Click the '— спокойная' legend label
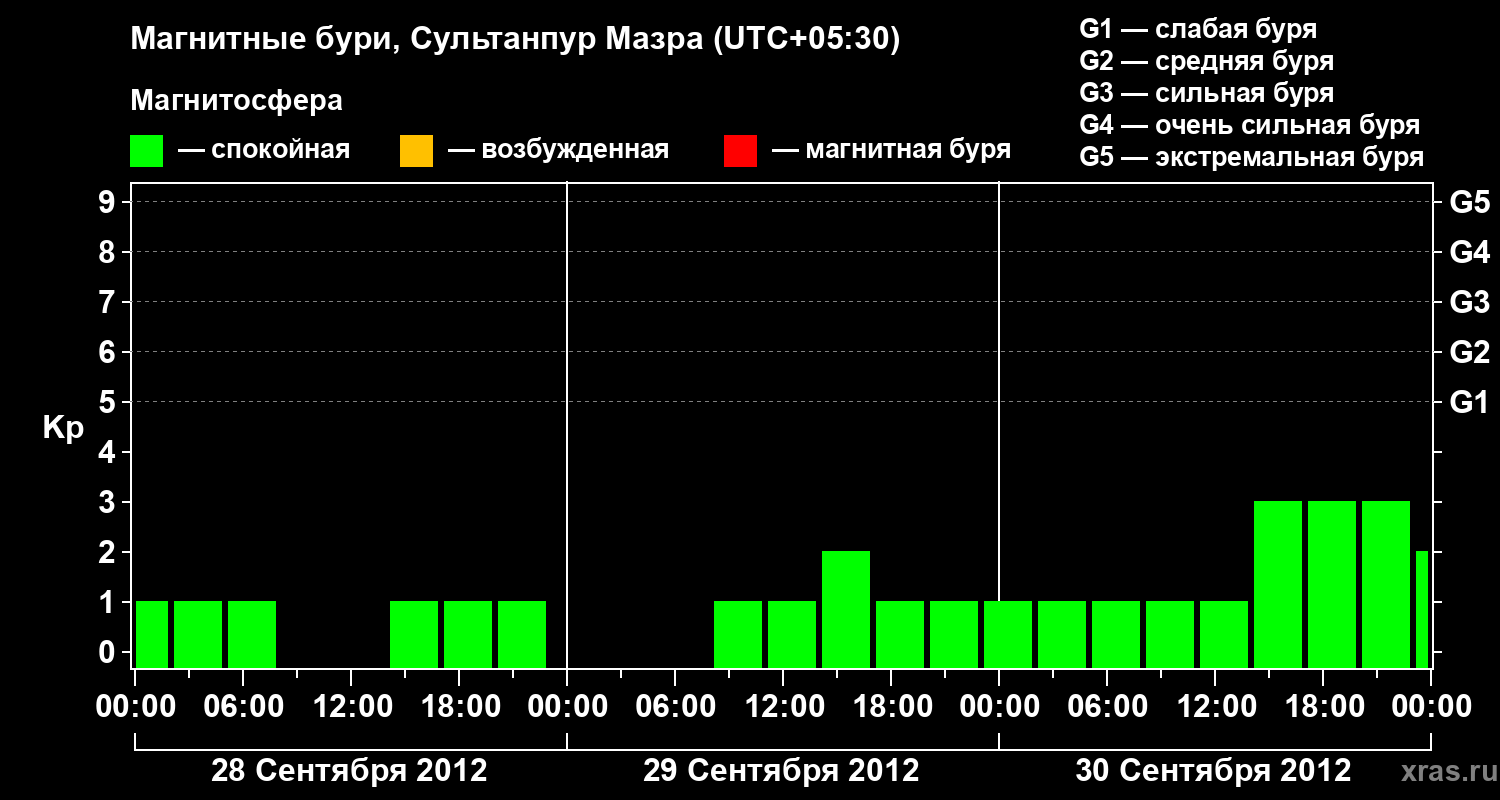The width and height of the screenshot is (1500, 800). tap(264, 150)
